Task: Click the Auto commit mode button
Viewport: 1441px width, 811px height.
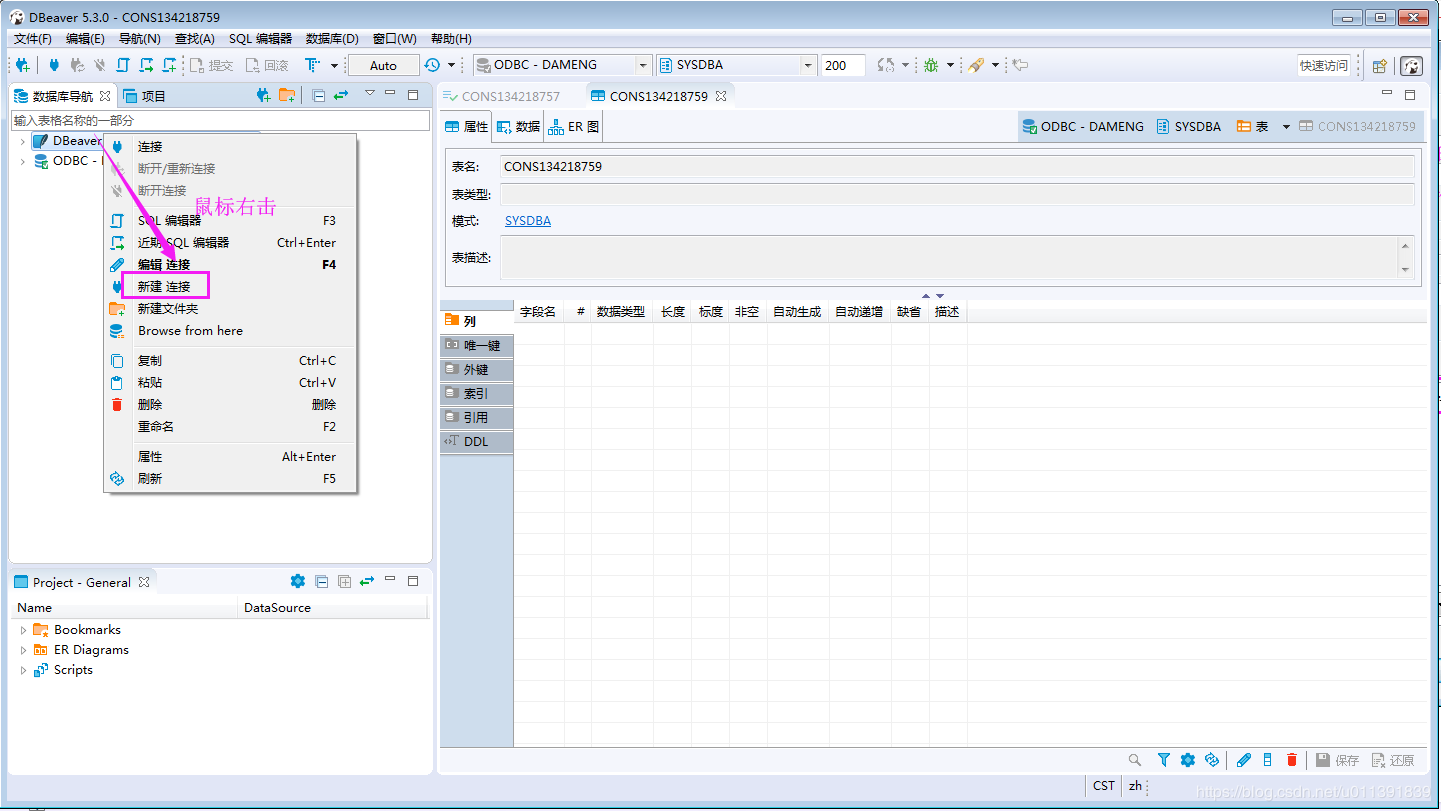Action: pyautogui.click(x=383, y=66)
